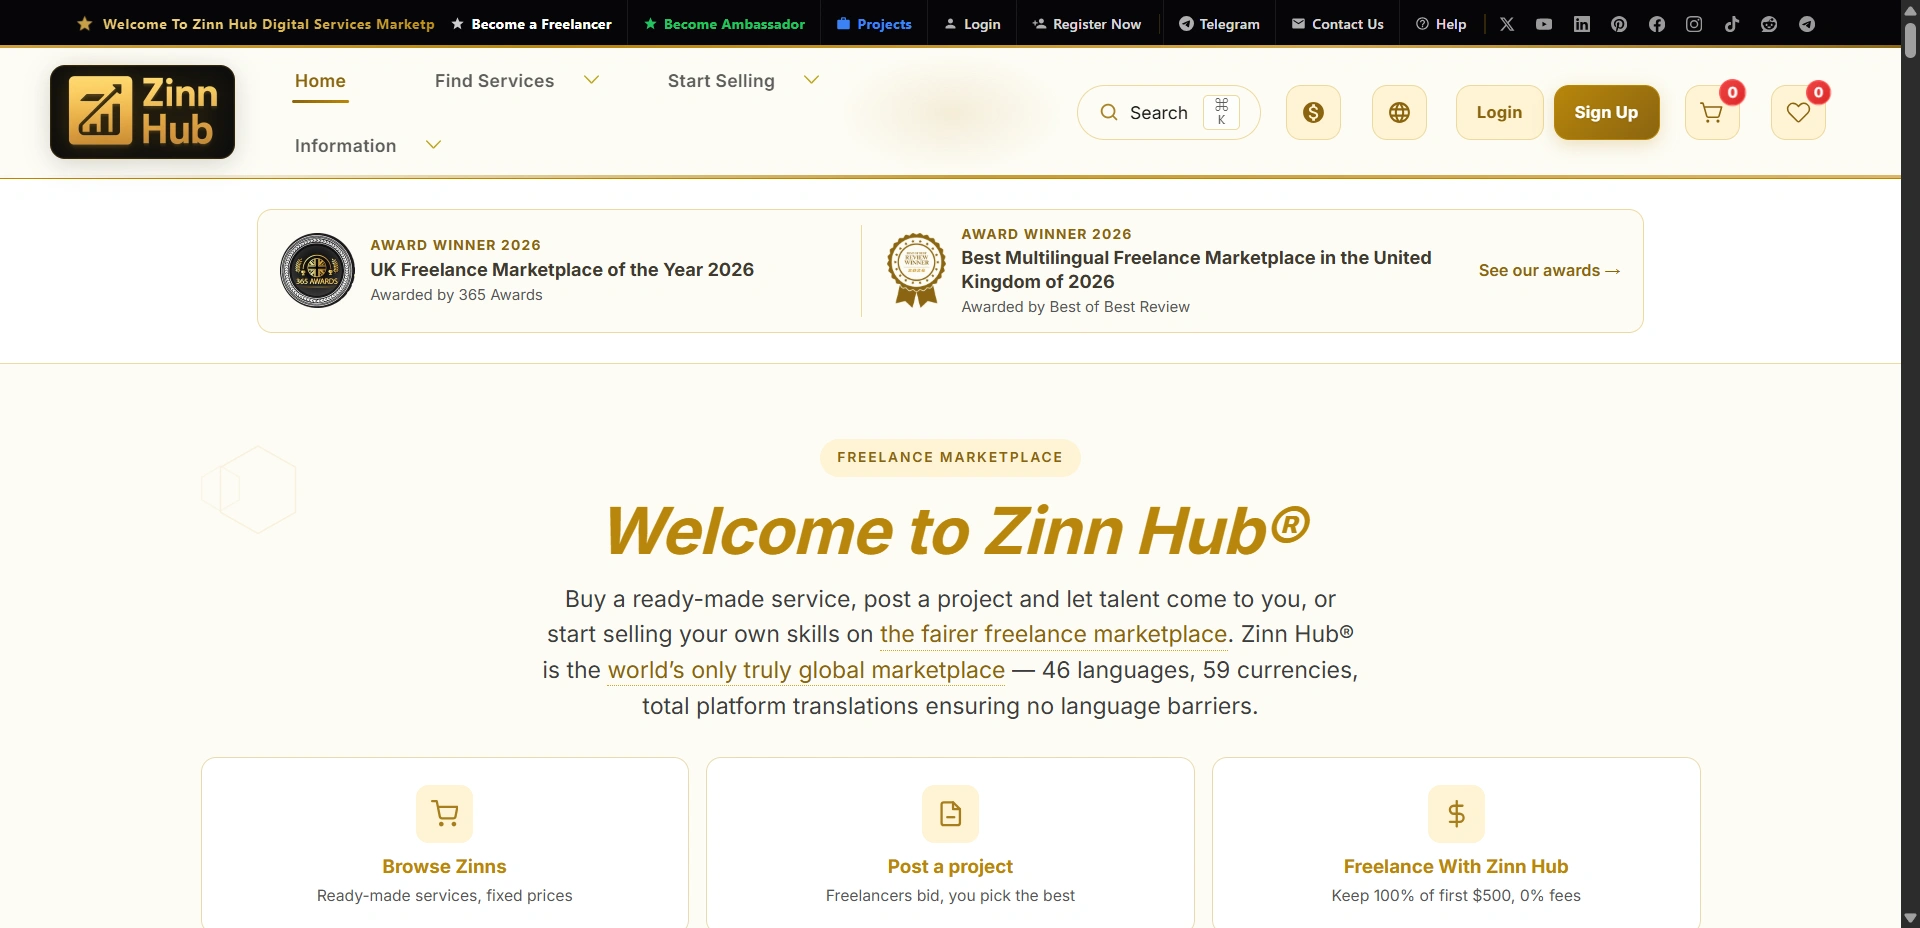Open the currency selector dollar icon
The image size is (1920, 928).
coord(1313,112)
